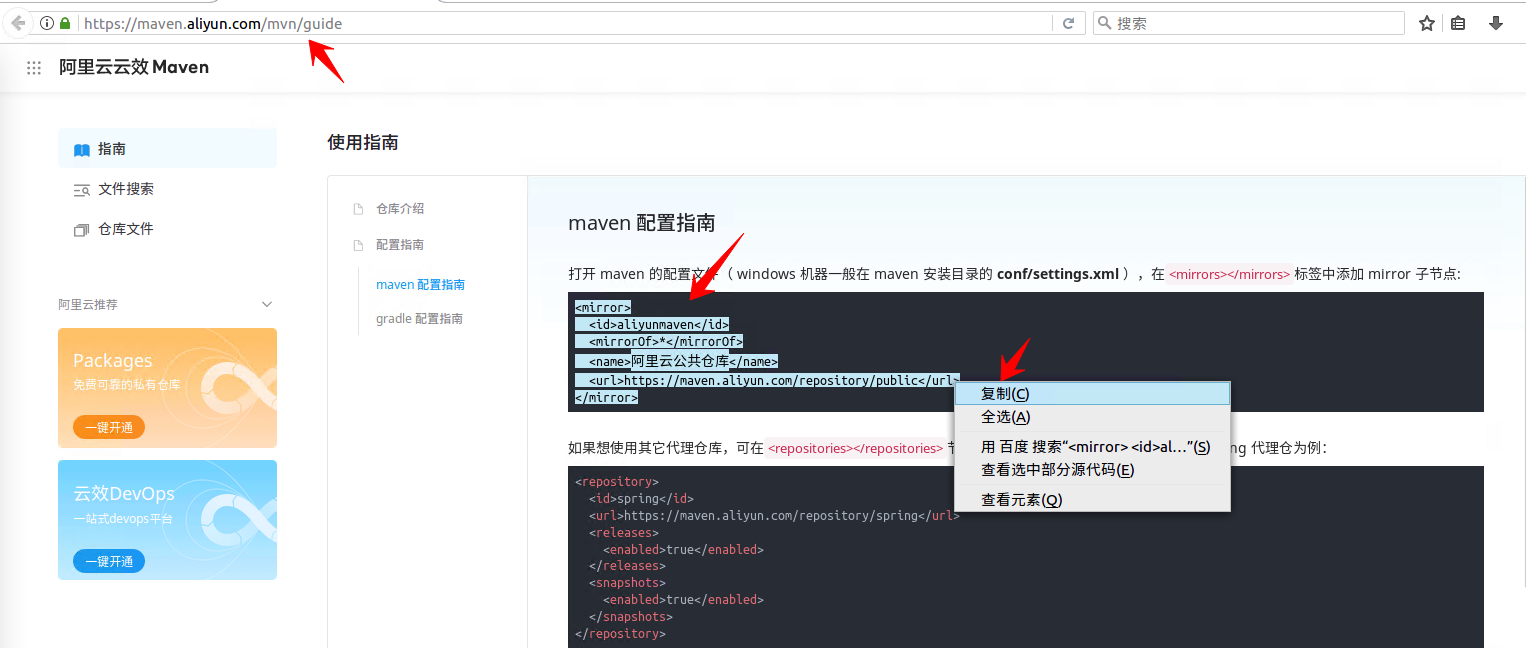
Task: Open the downloads arrow icon
Action: click(1496, 23)
